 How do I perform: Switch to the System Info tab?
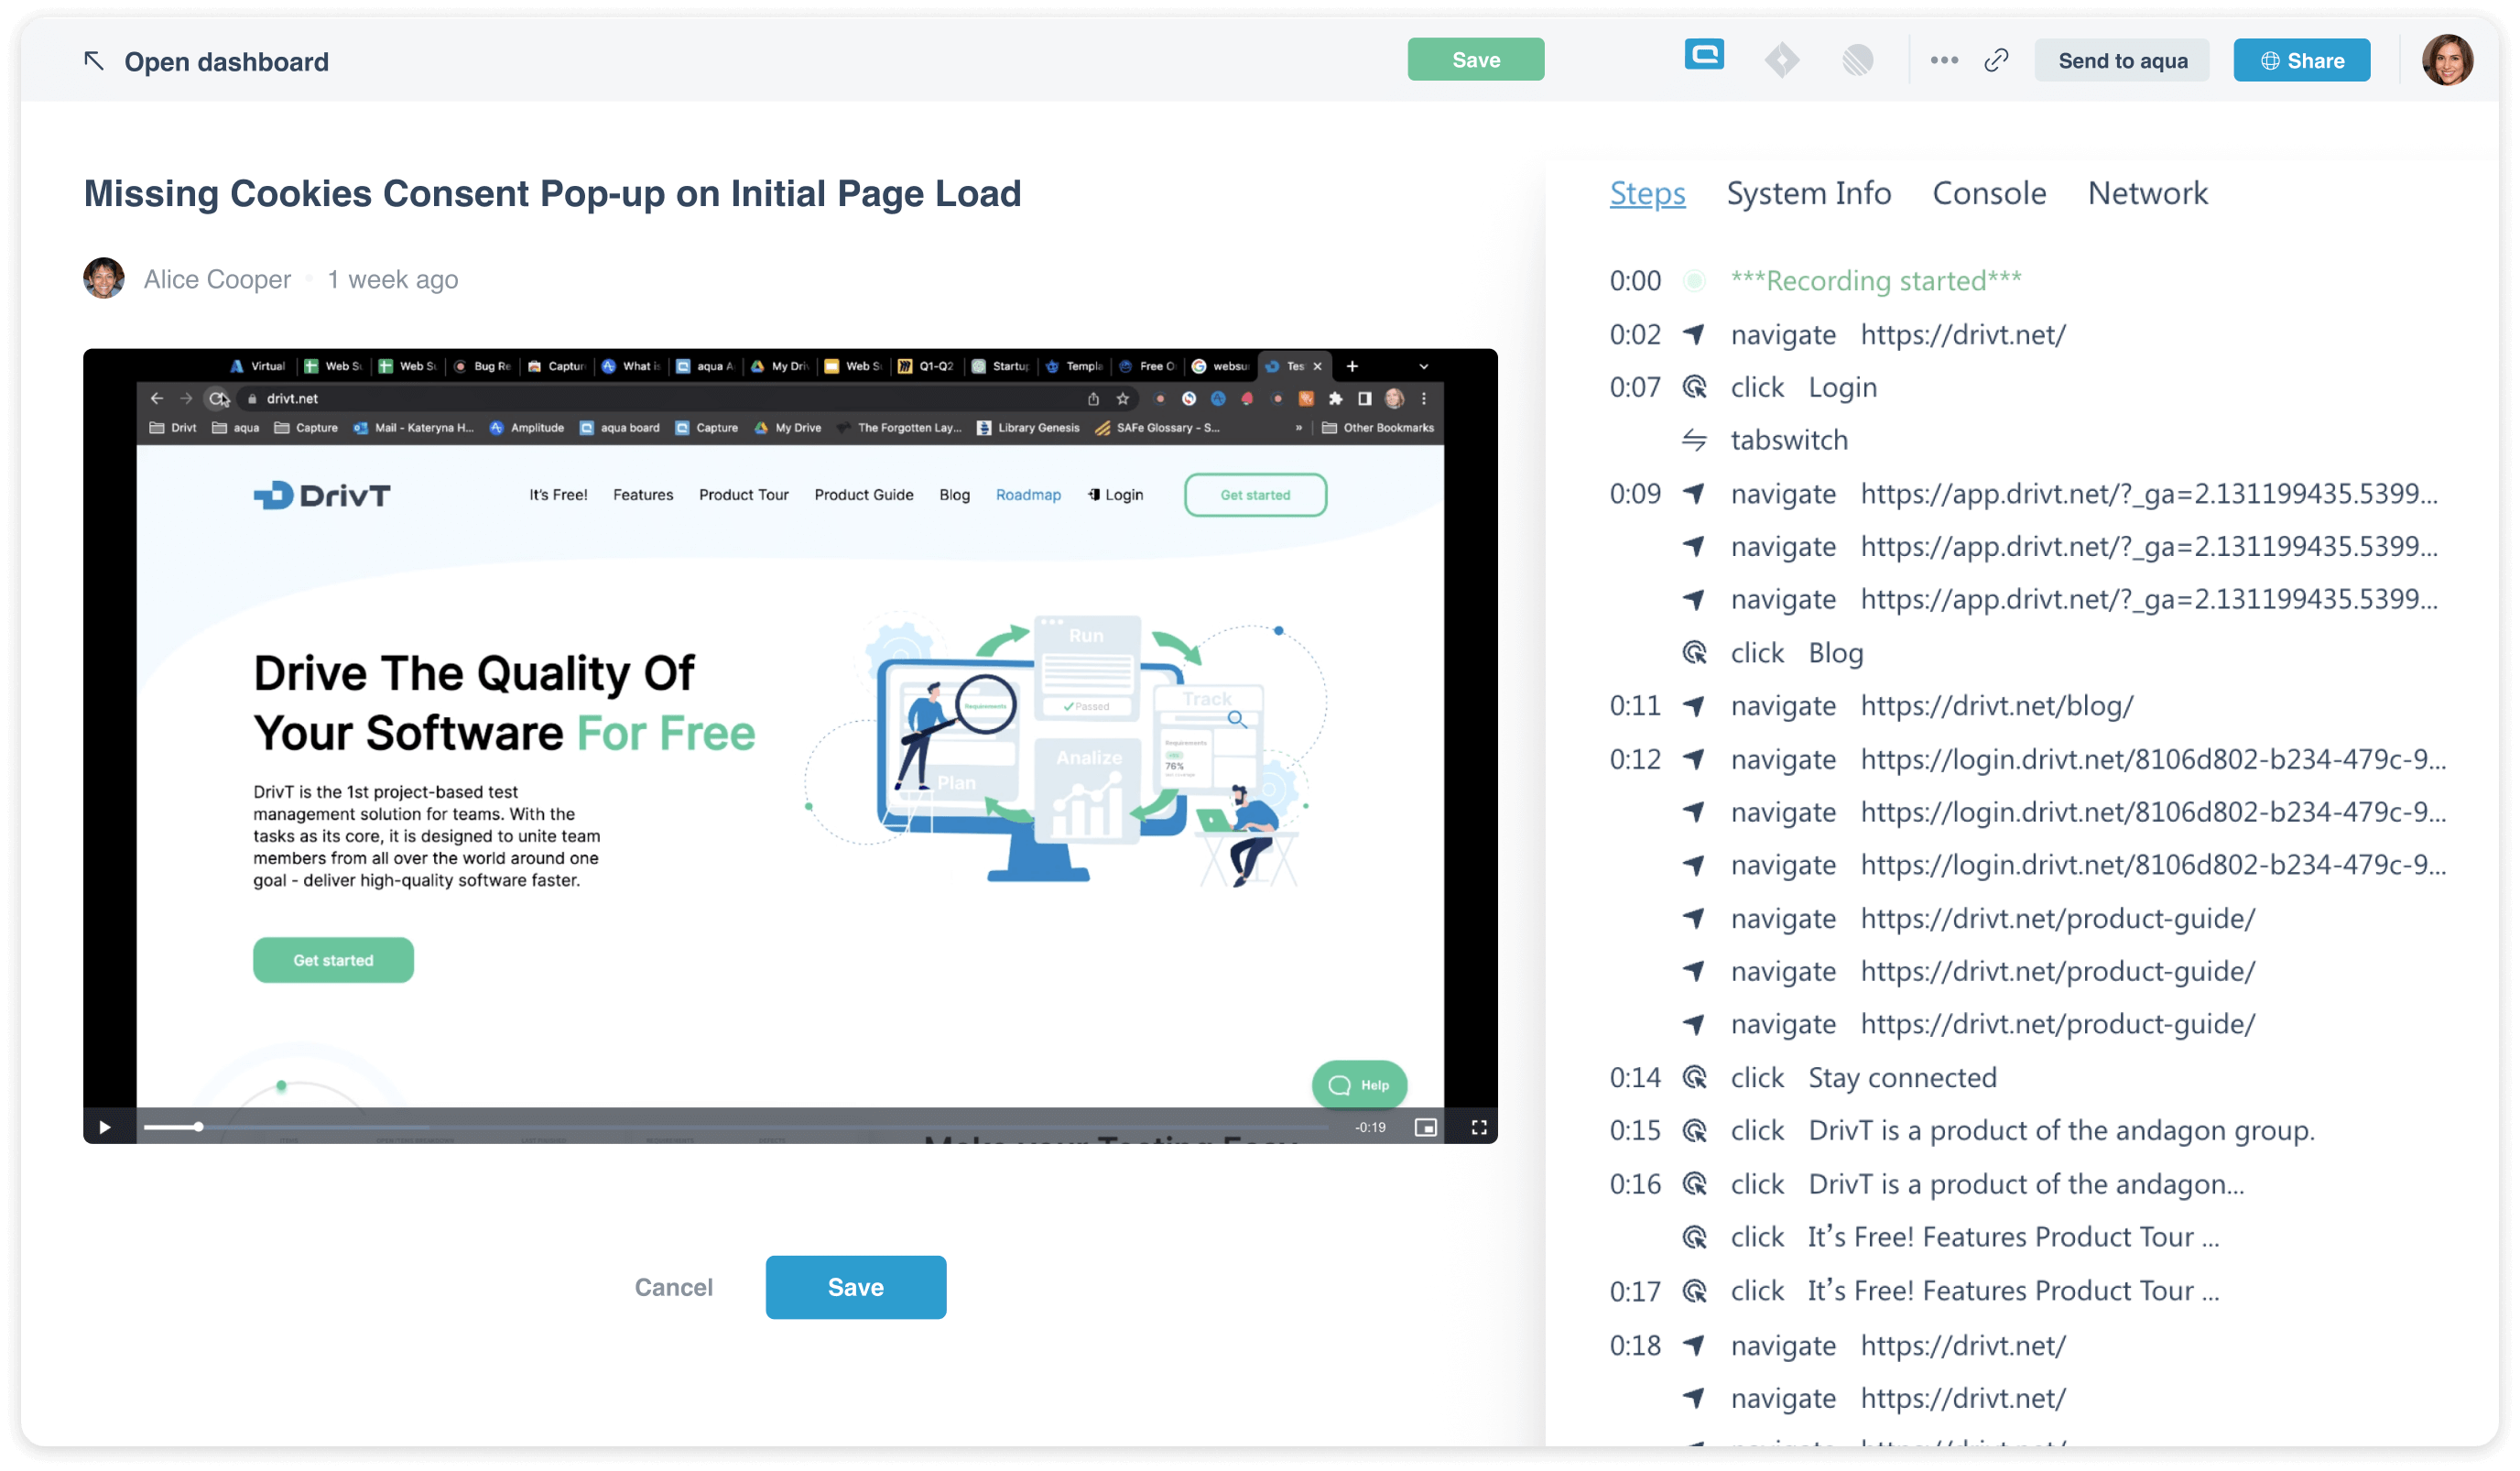pos(1809,193)
